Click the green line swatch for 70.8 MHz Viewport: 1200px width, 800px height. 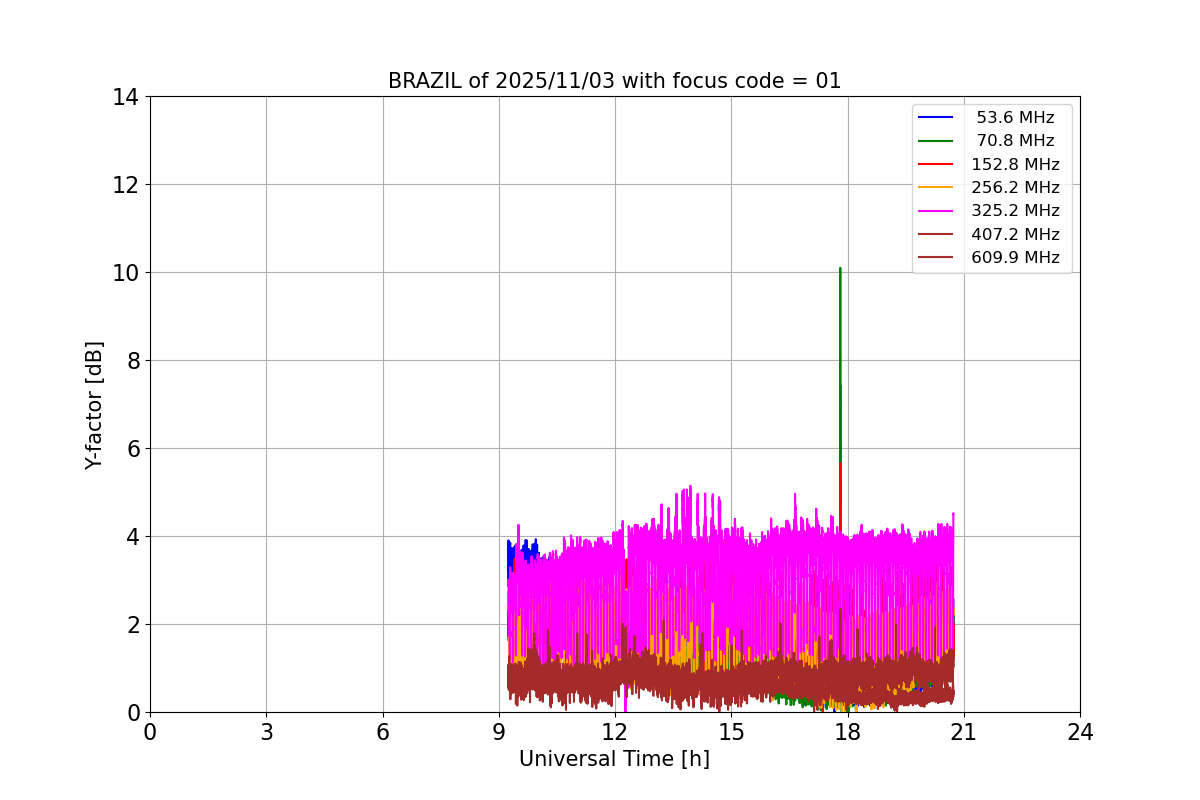click(936, 141)
